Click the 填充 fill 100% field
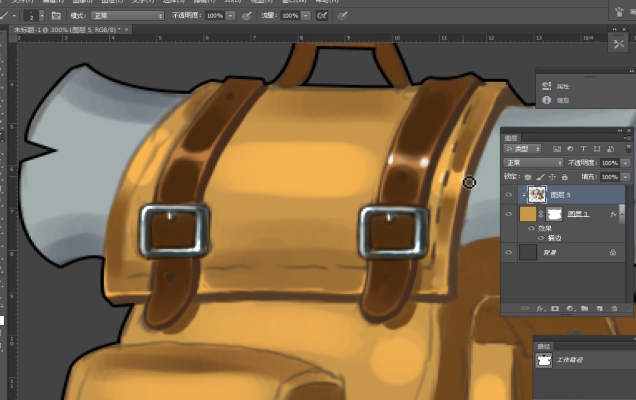The width and height of the screenshot is (636, 400). (x=610, y=177)
